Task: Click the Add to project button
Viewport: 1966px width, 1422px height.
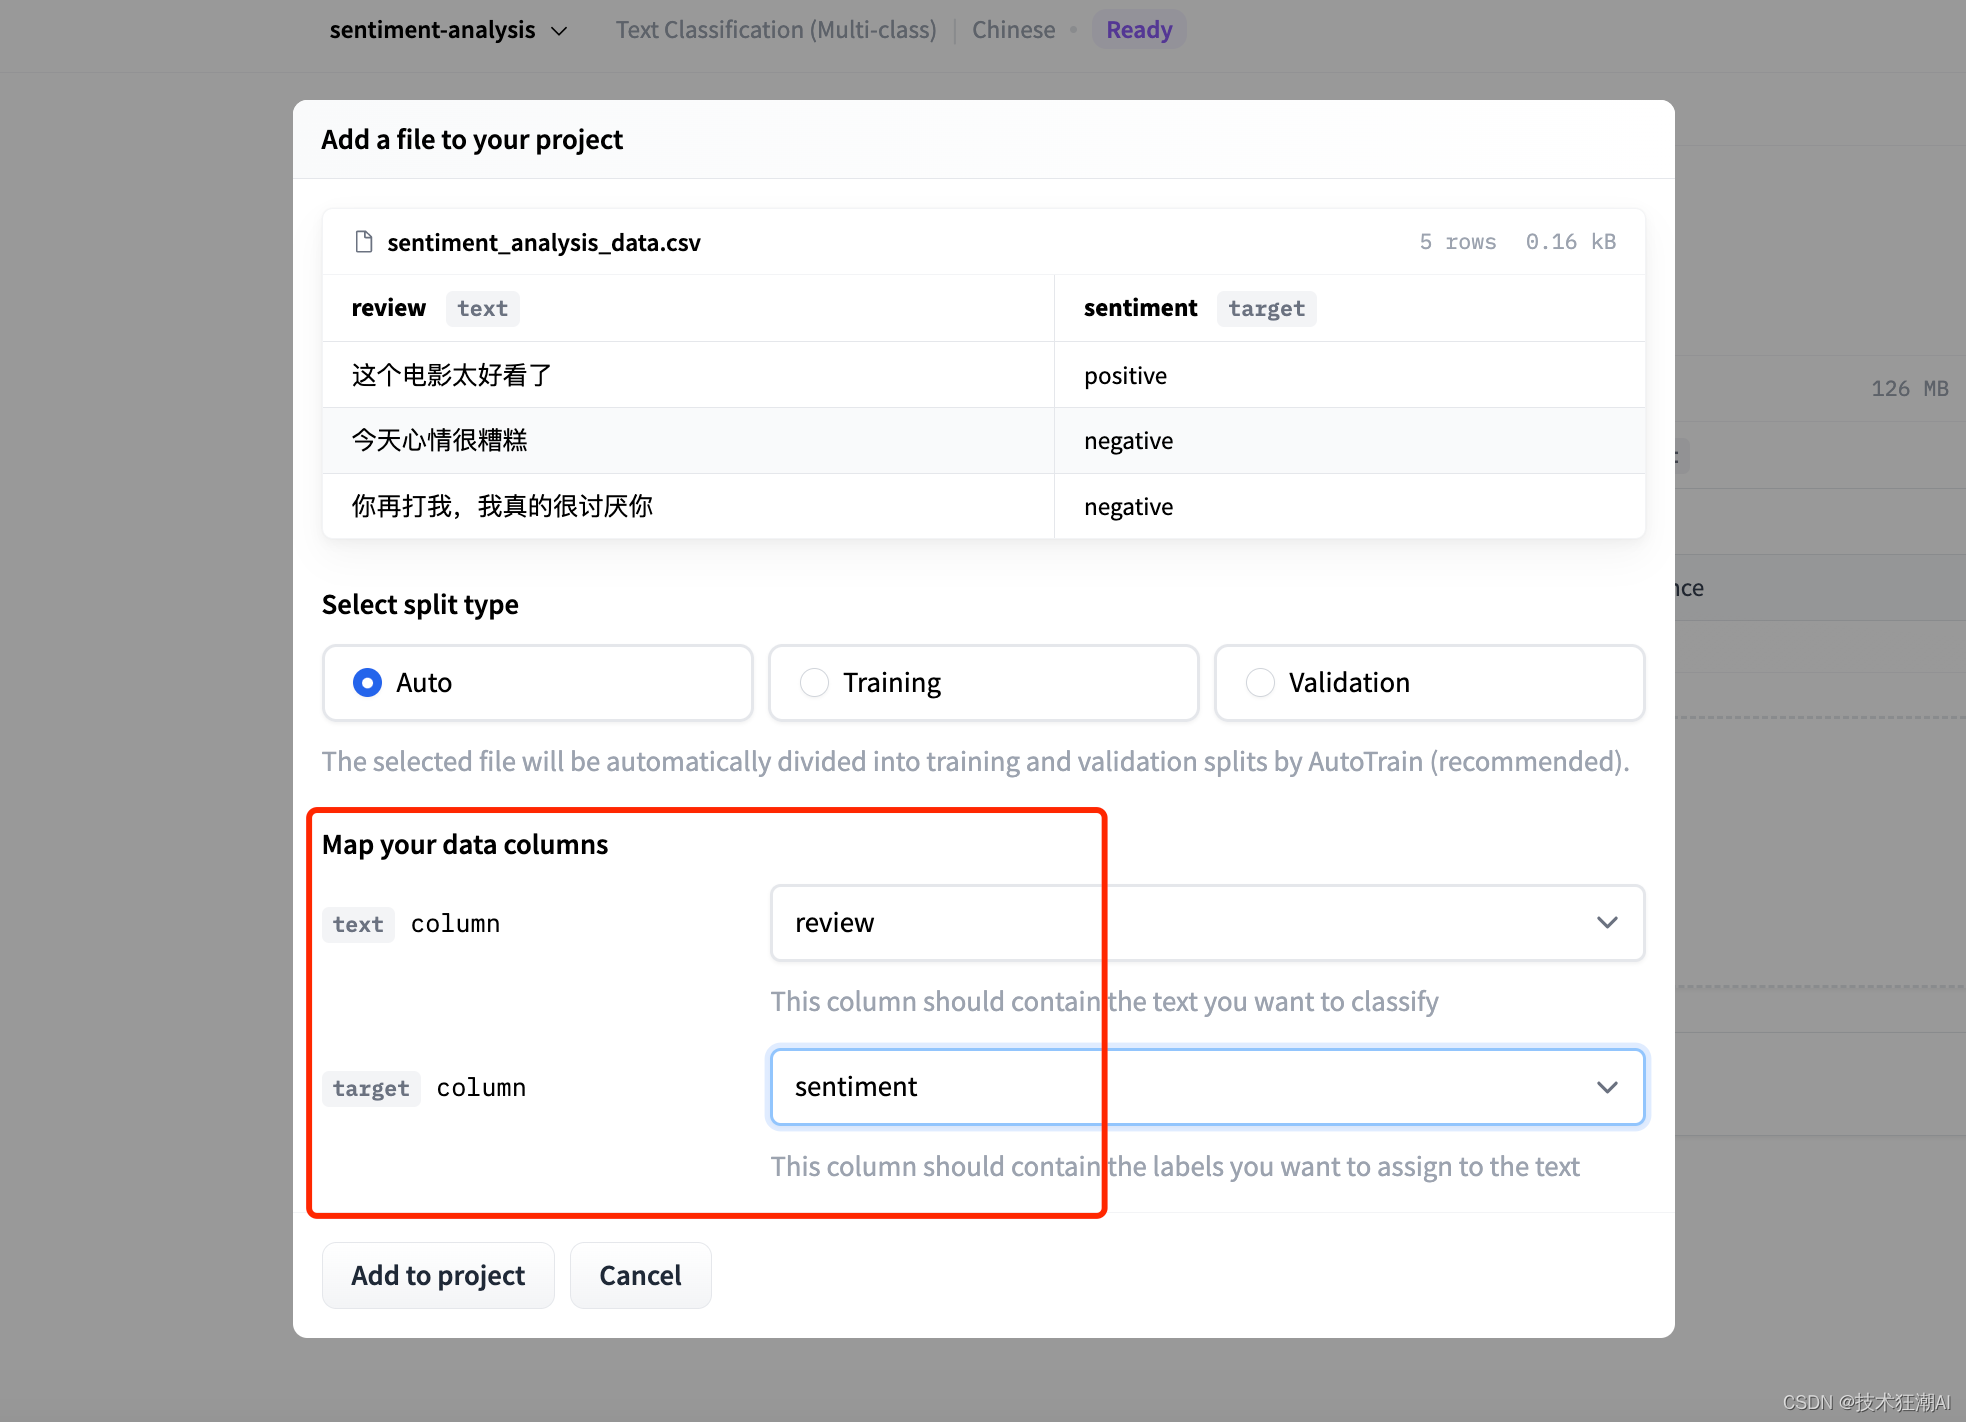Action: 437,1275
